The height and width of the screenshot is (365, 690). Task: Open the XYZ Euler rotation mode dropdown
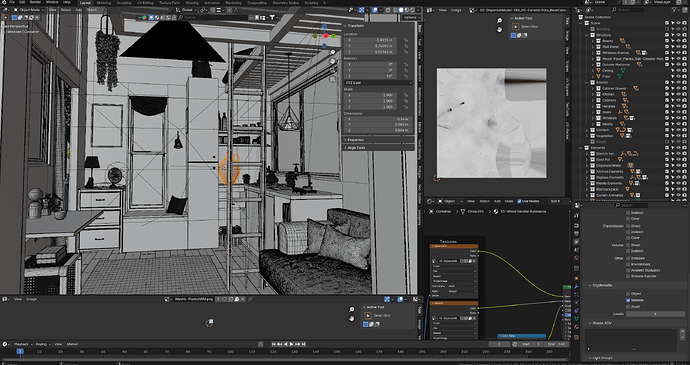coord(378,82)
